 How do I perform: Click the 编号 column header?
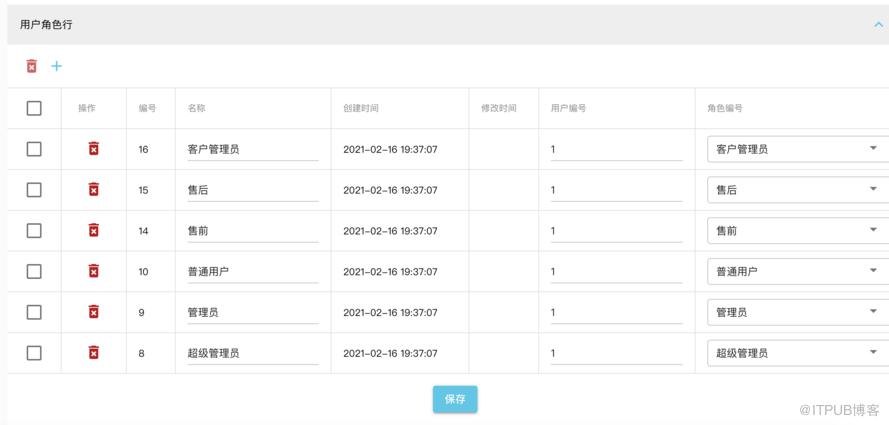[x=147, y=108]
